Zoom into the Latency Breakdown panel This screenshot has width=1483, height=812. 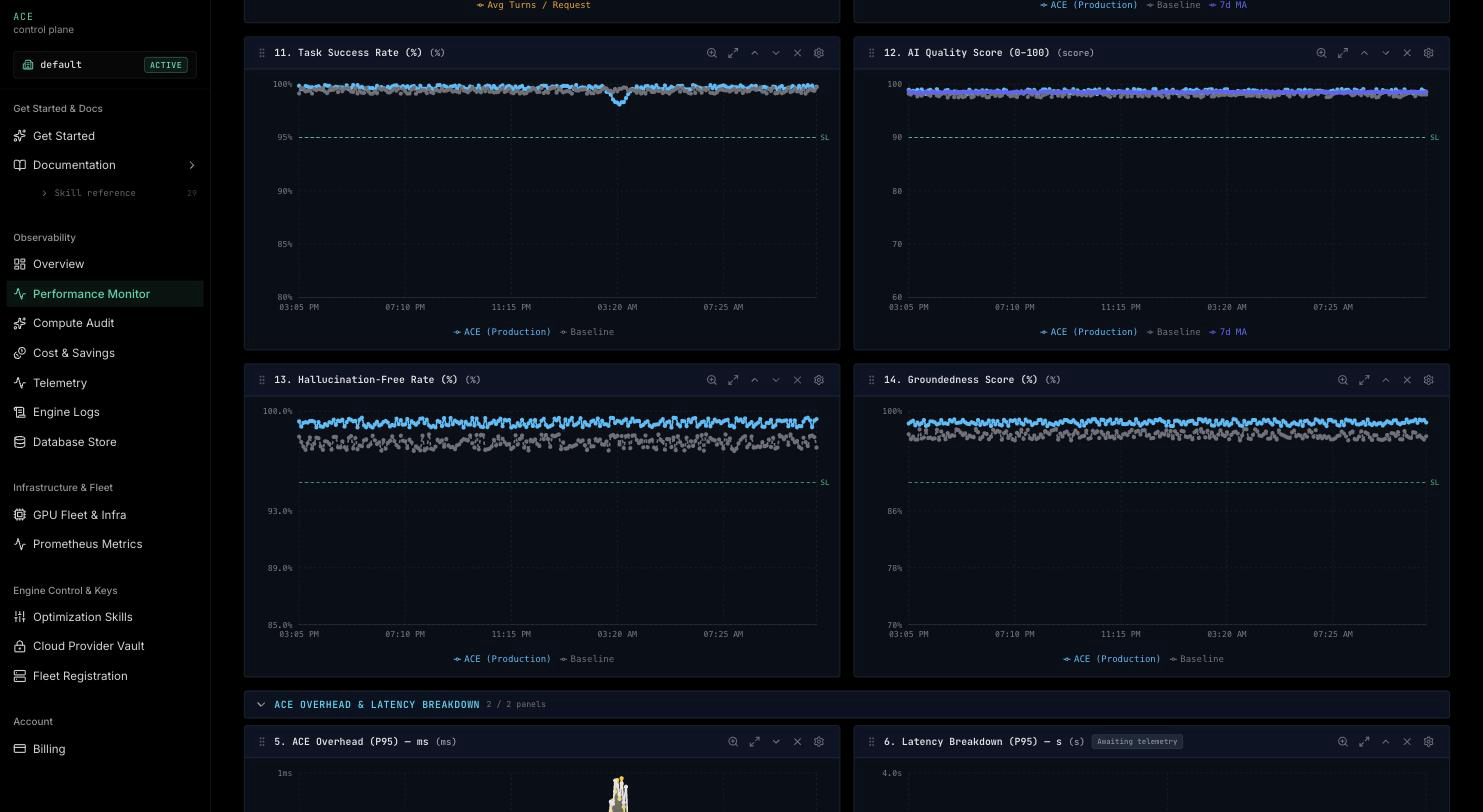(x=1343, y=742)
